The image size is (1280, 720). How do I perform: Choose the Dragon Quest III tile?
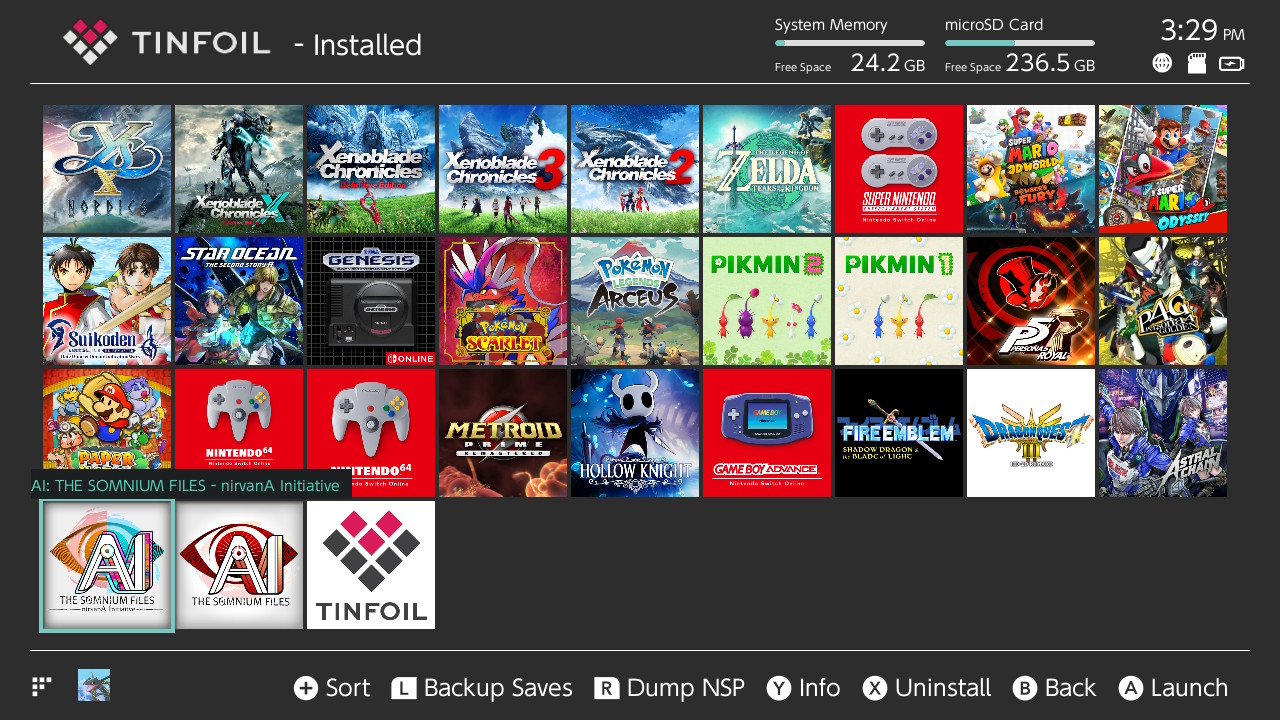point(1031,433)
